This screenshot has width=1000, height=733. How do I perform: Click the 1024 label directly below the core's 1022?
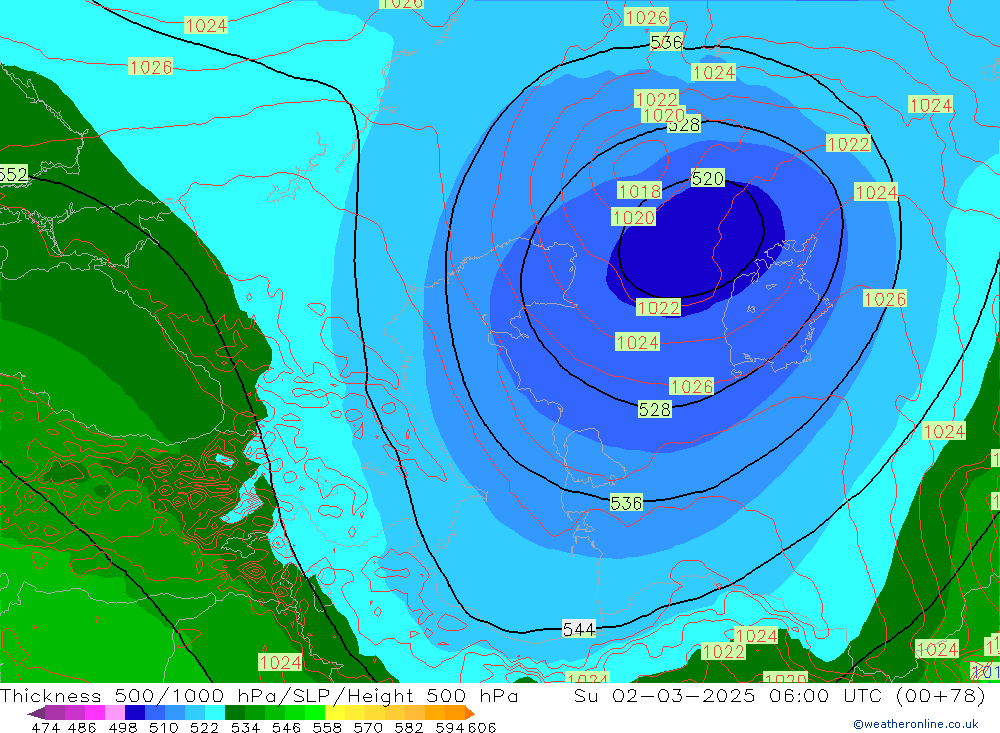tap(638, 342)
